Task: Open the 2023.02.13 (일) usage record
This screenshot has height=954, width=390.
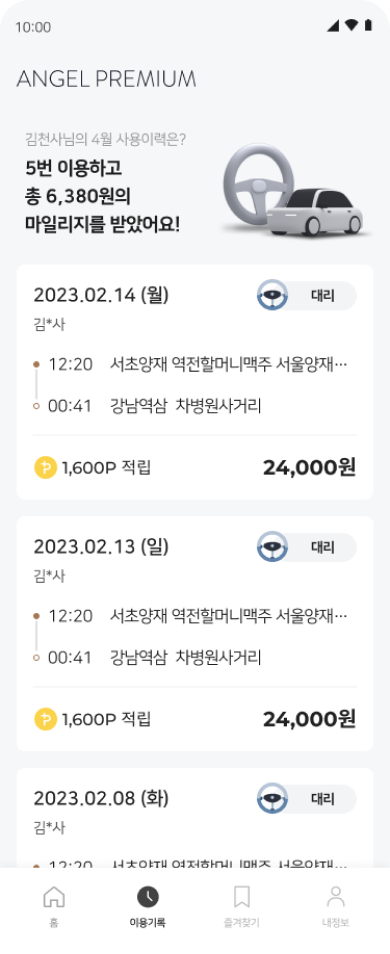Action: click(x=195, y=633)
